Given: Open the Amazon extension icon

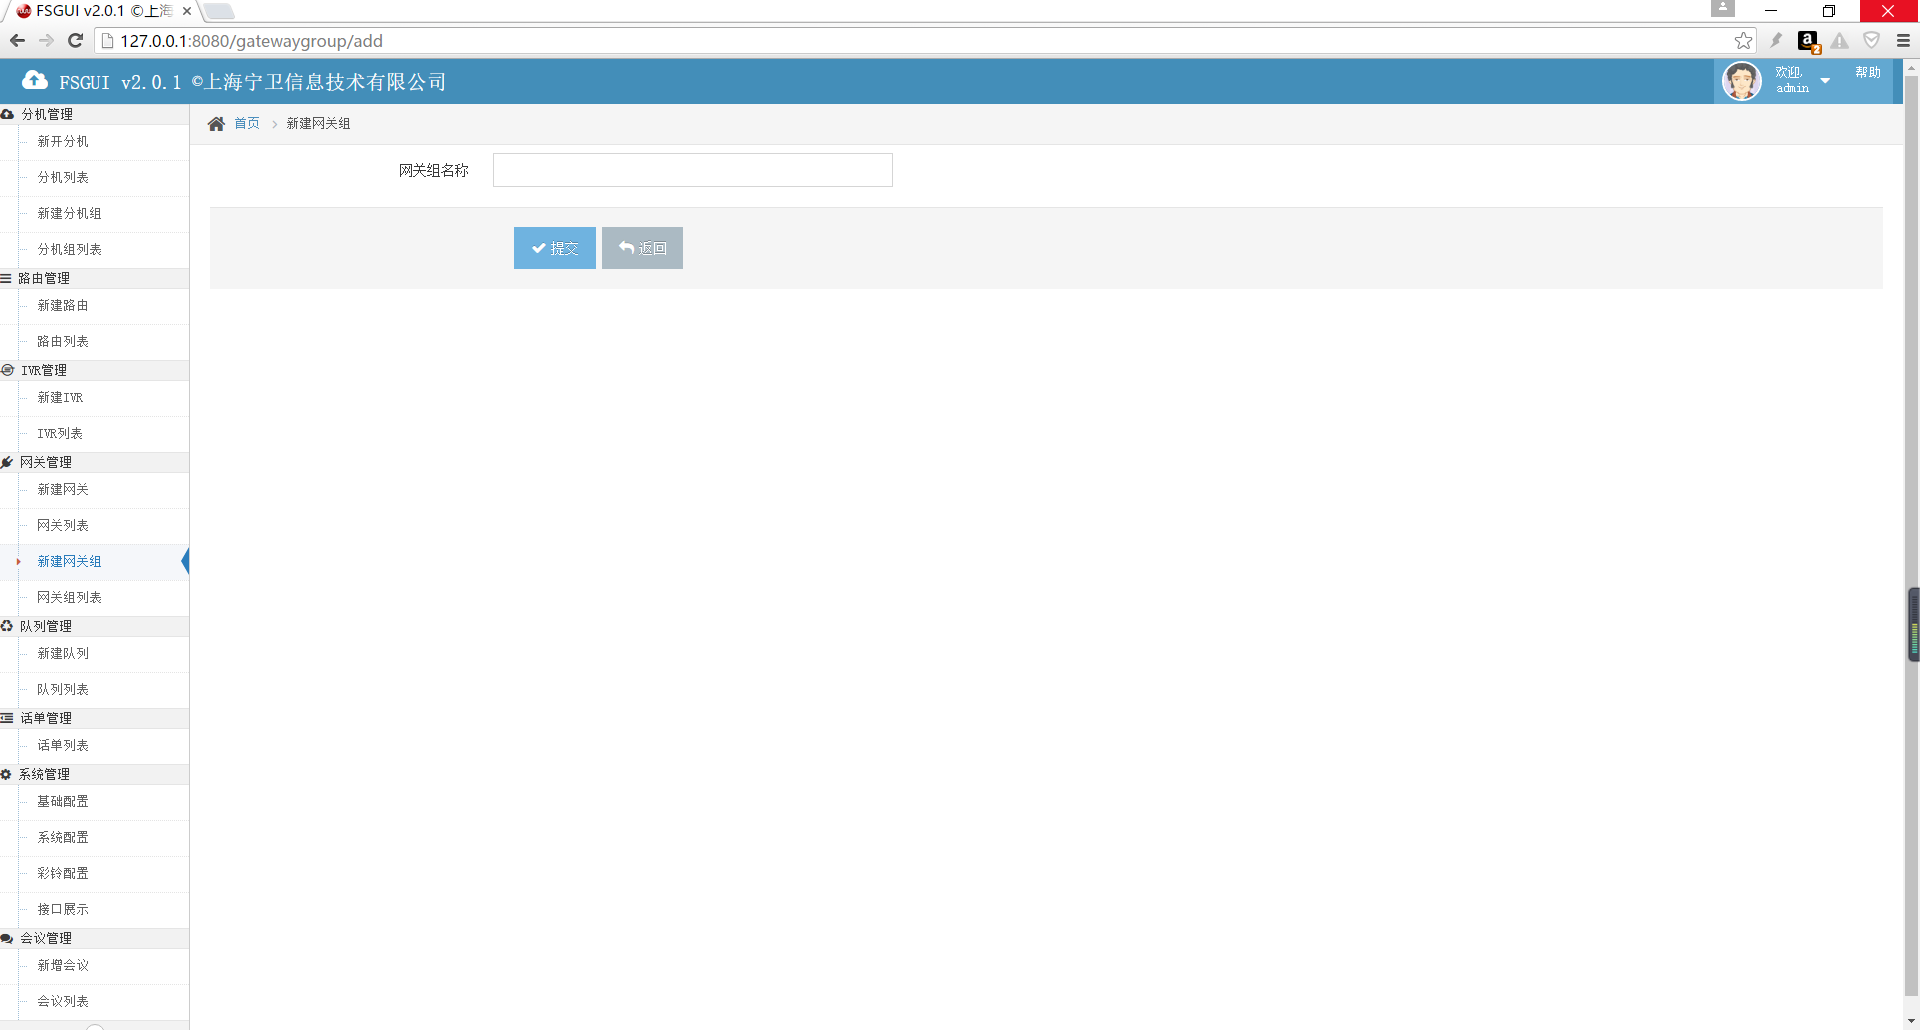Looking at the screenshot, I should [x=1807, y=41].
